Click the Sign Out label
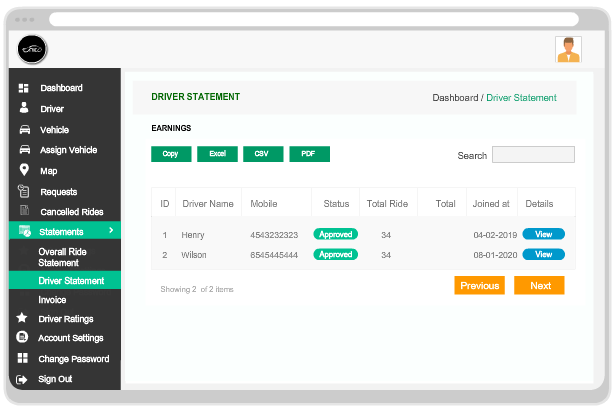 [x=55, y=379]
